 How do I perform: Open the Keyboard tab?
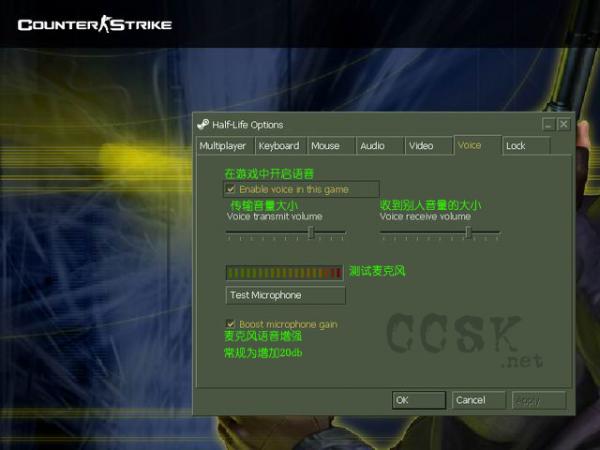280,146
